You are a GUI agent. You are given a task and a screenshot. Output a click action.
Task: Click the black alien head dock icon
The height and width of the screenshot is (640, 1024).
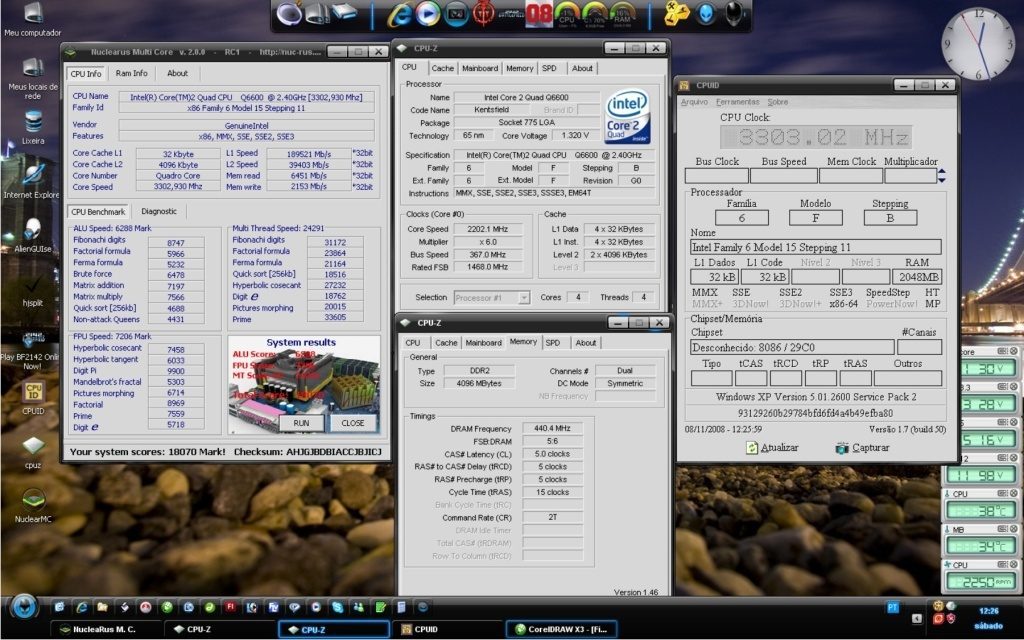(x=733, y=14)
